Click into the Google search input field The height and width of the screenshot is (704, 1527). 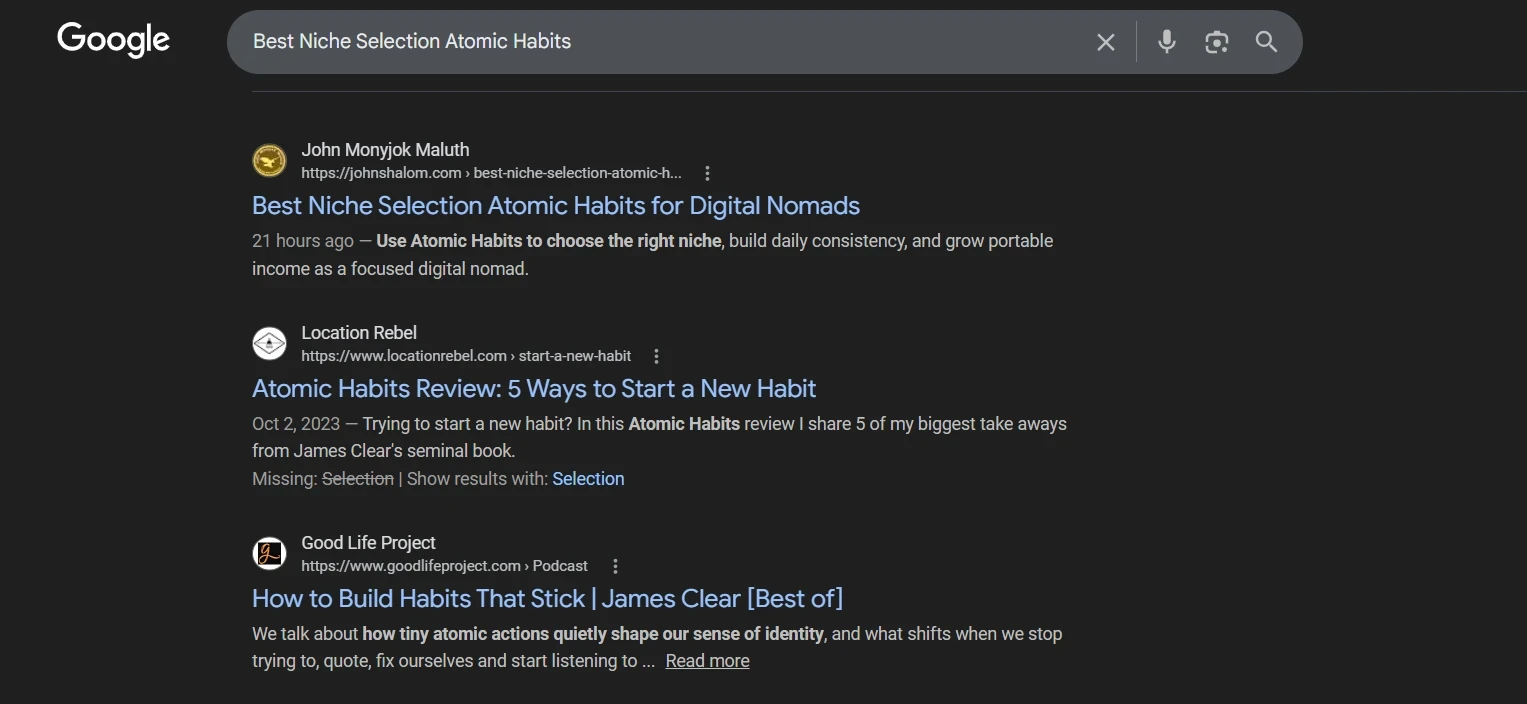click(650, 42)
